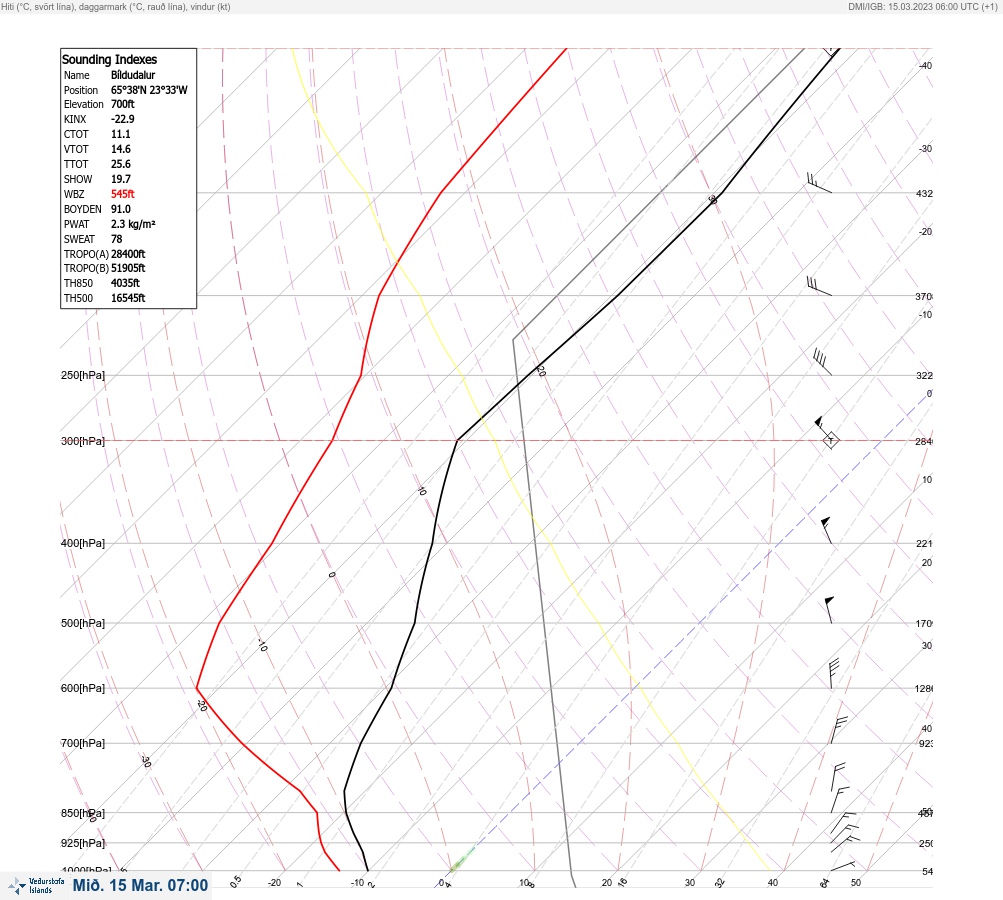Click the "400[hPa]" pressure label
The width and height of the screenshot is (1003, 900).
[83, 543]
